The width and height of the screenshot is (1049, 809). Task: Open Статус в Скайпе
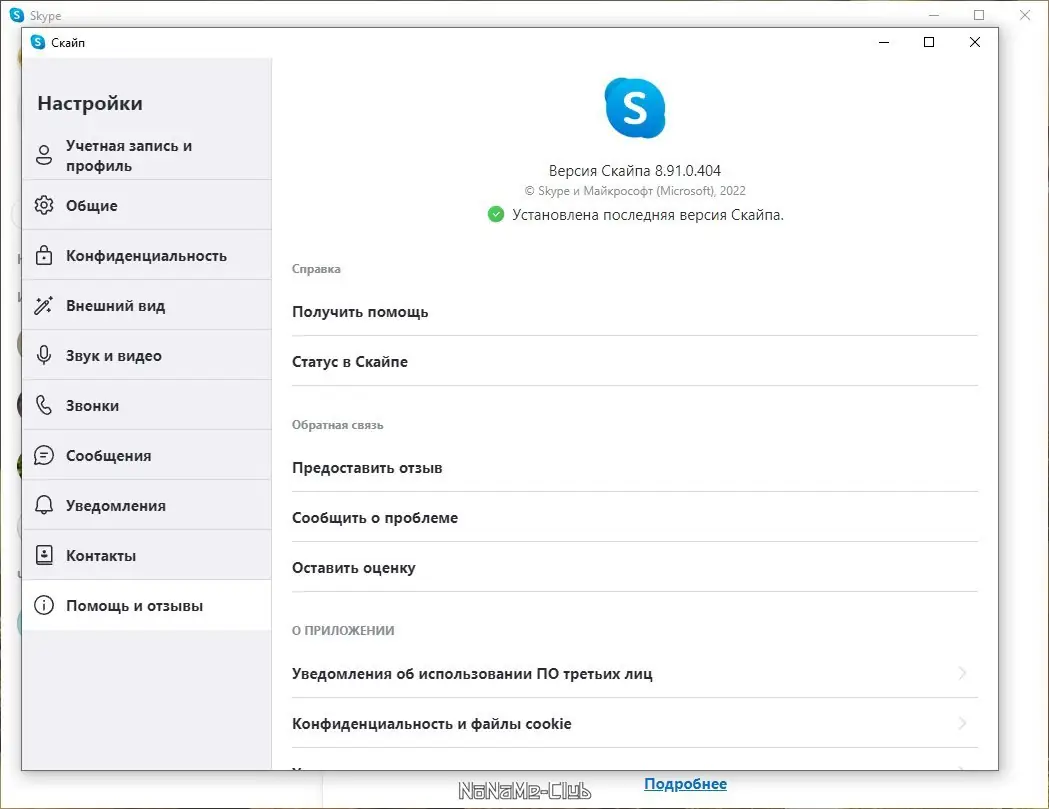[634, 361]
